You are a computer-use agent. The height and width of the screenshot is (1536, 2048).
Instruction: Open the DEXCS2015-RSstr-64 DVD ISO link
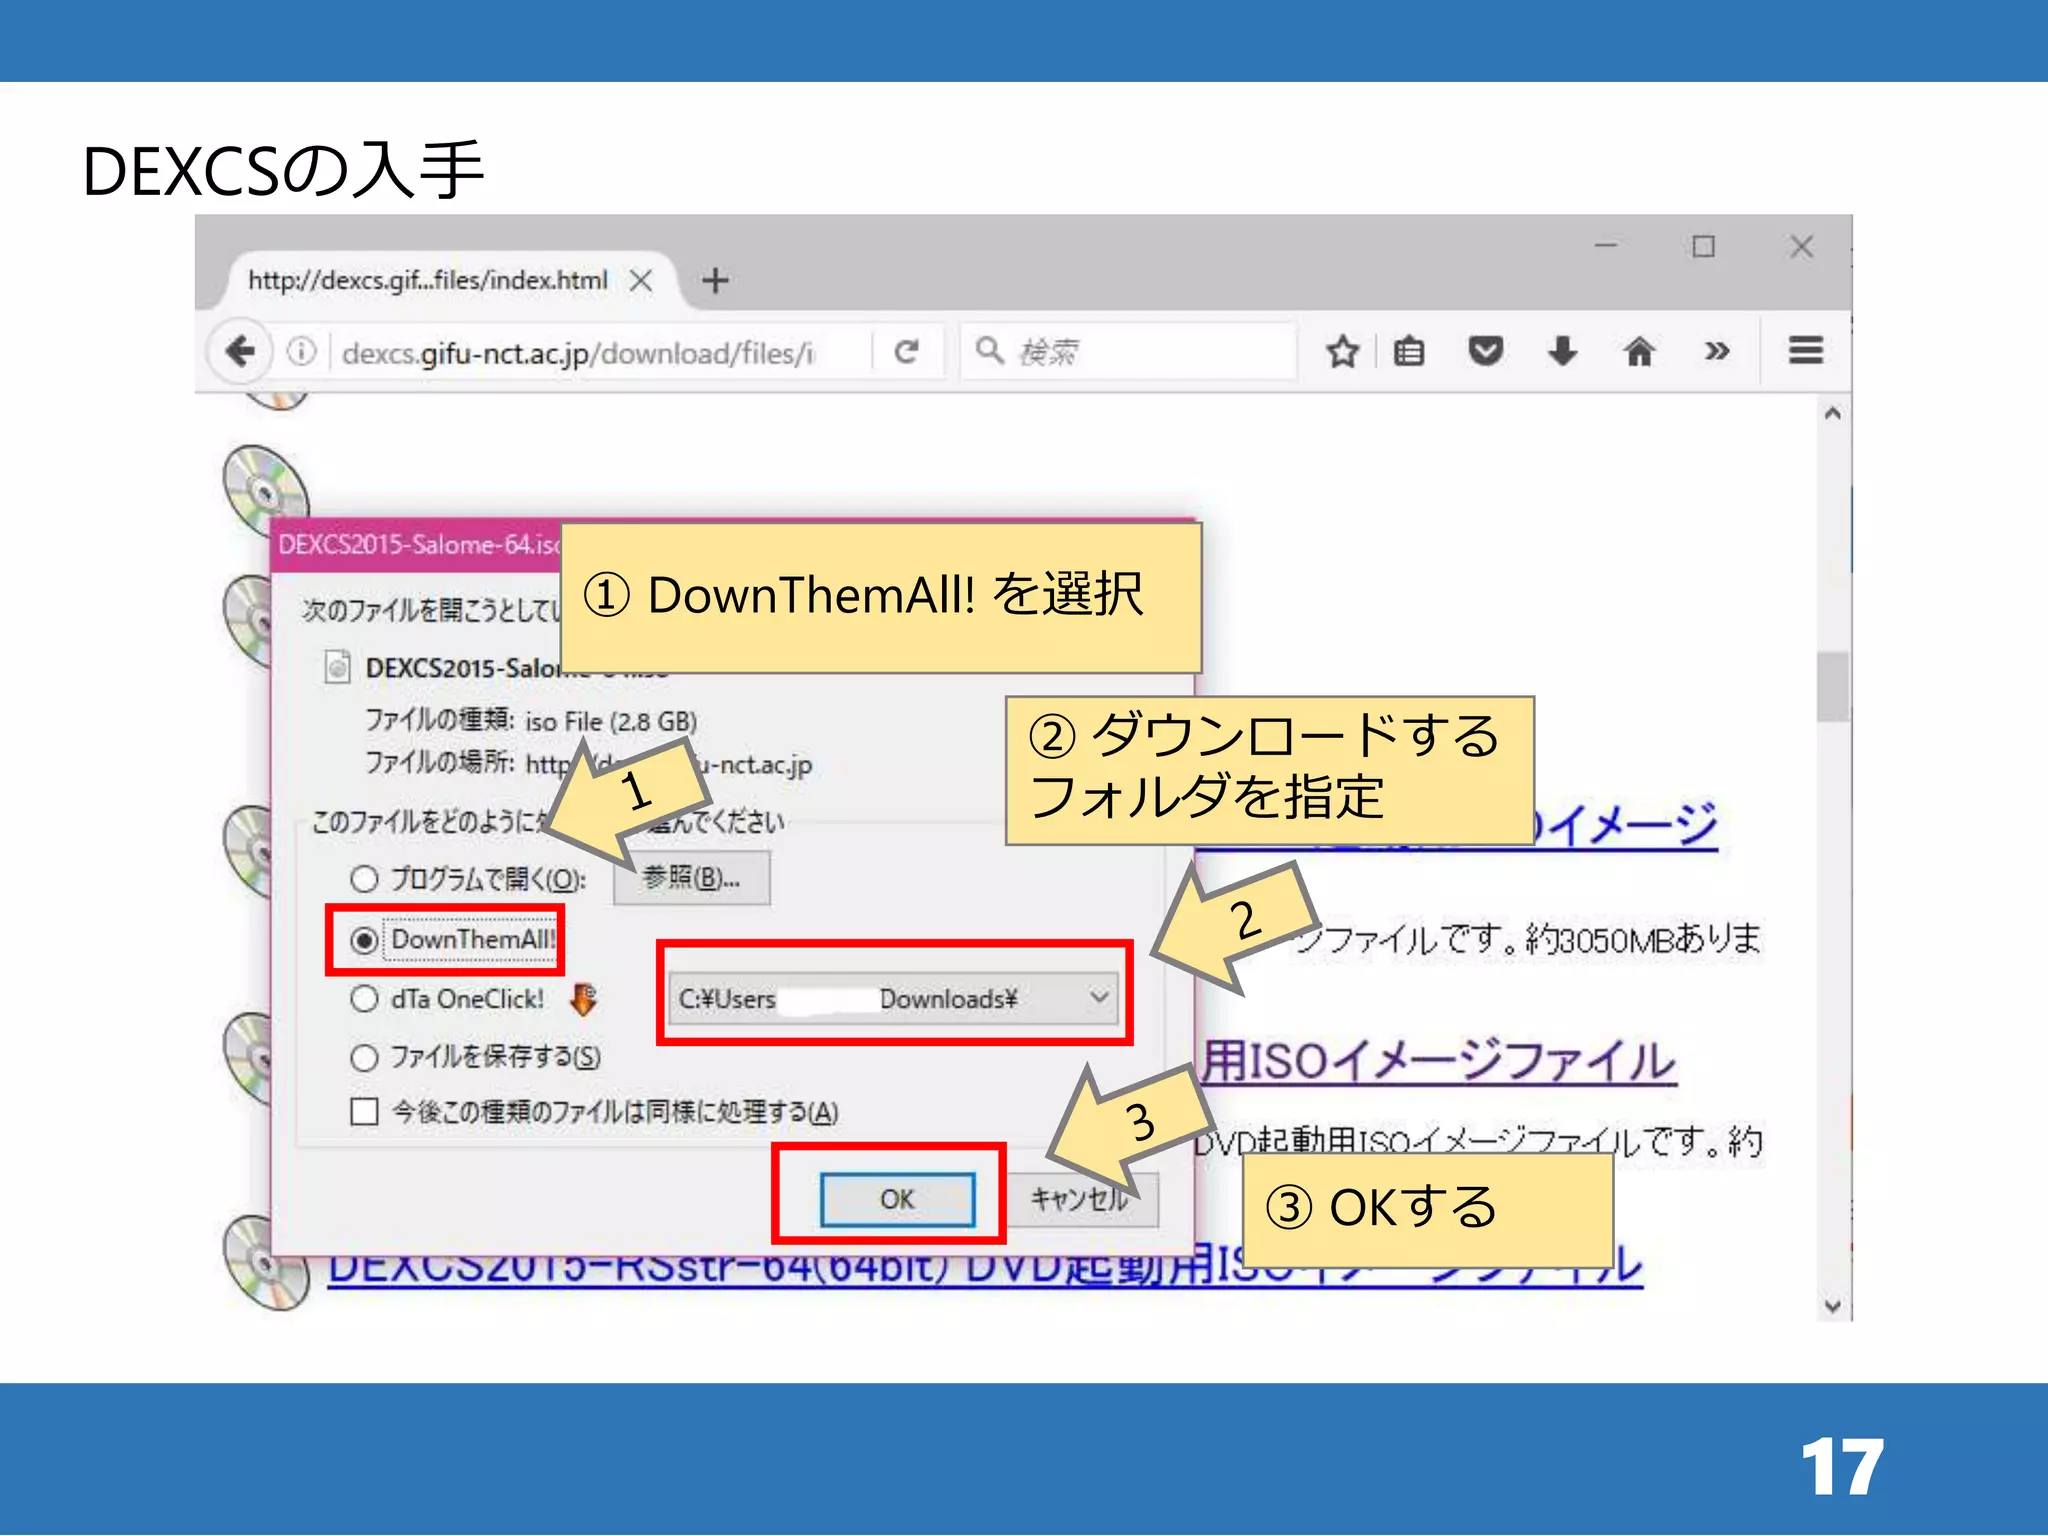[985, 1266]
